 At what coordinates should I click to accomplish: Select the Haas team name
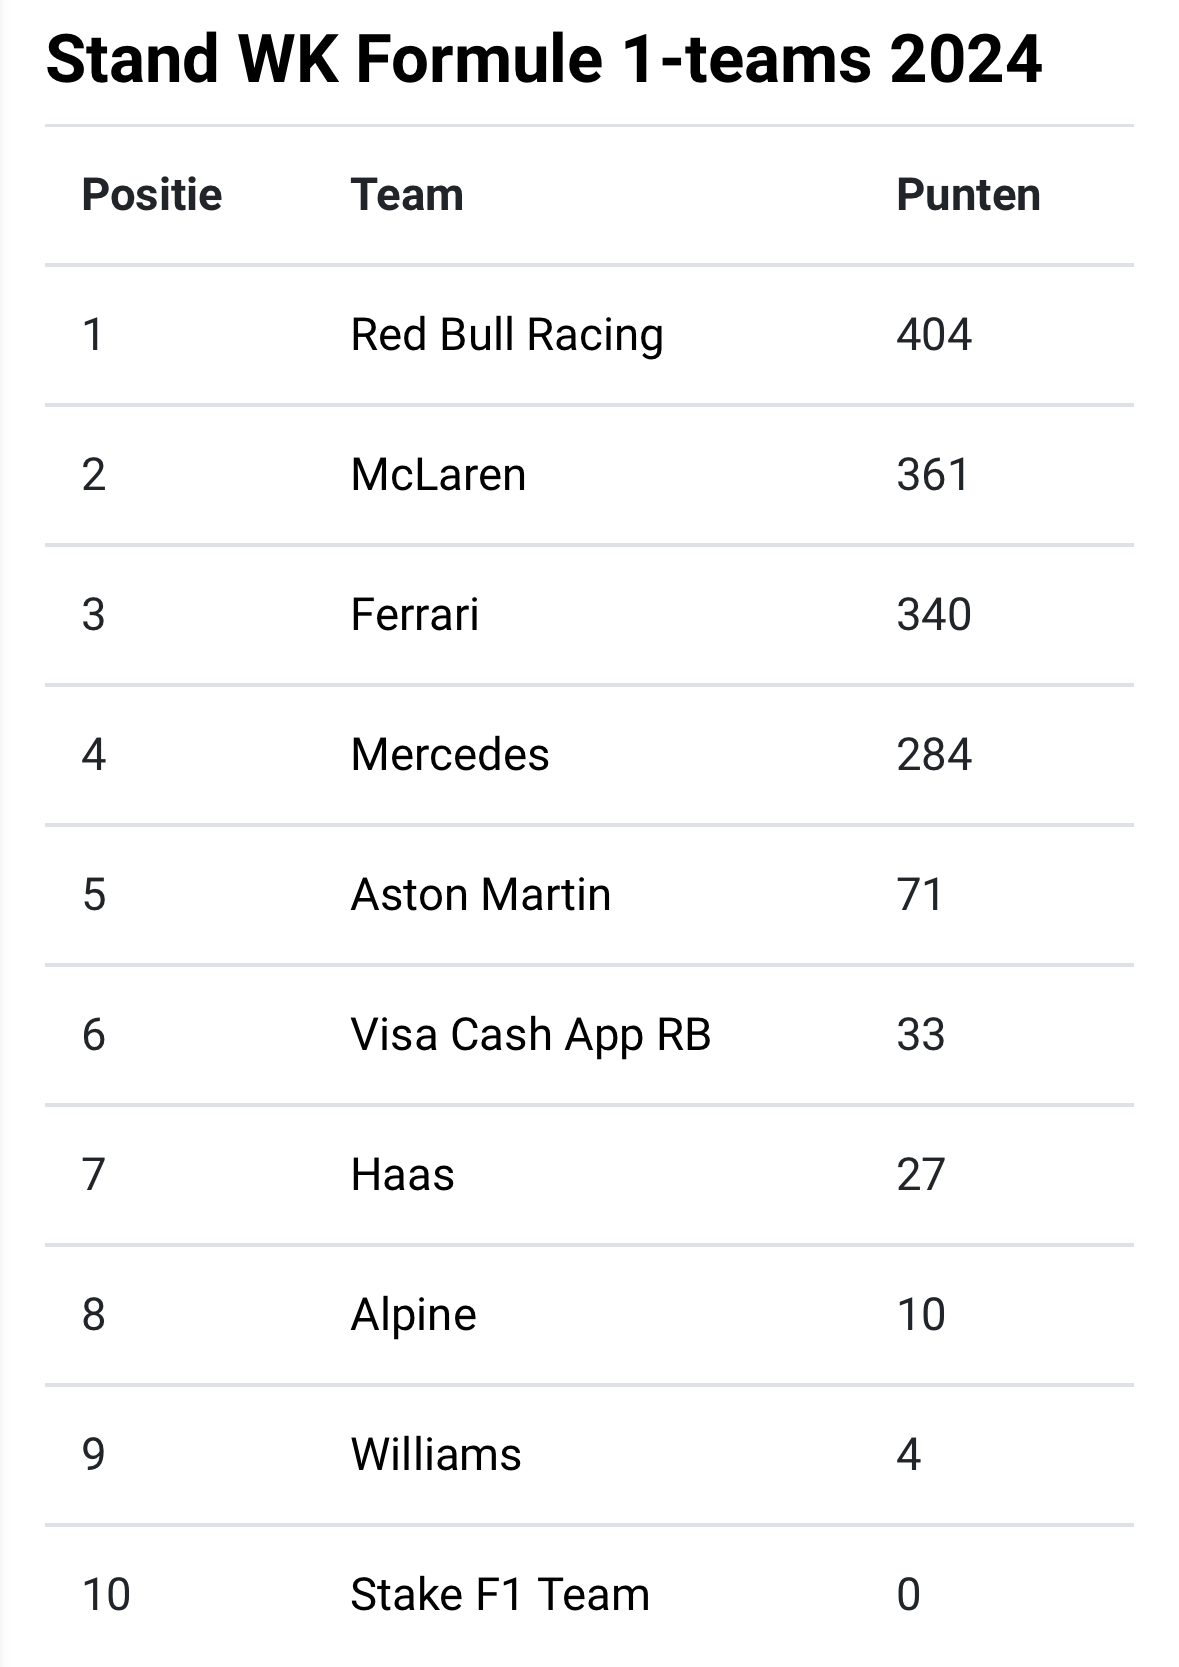(403, 1174)
